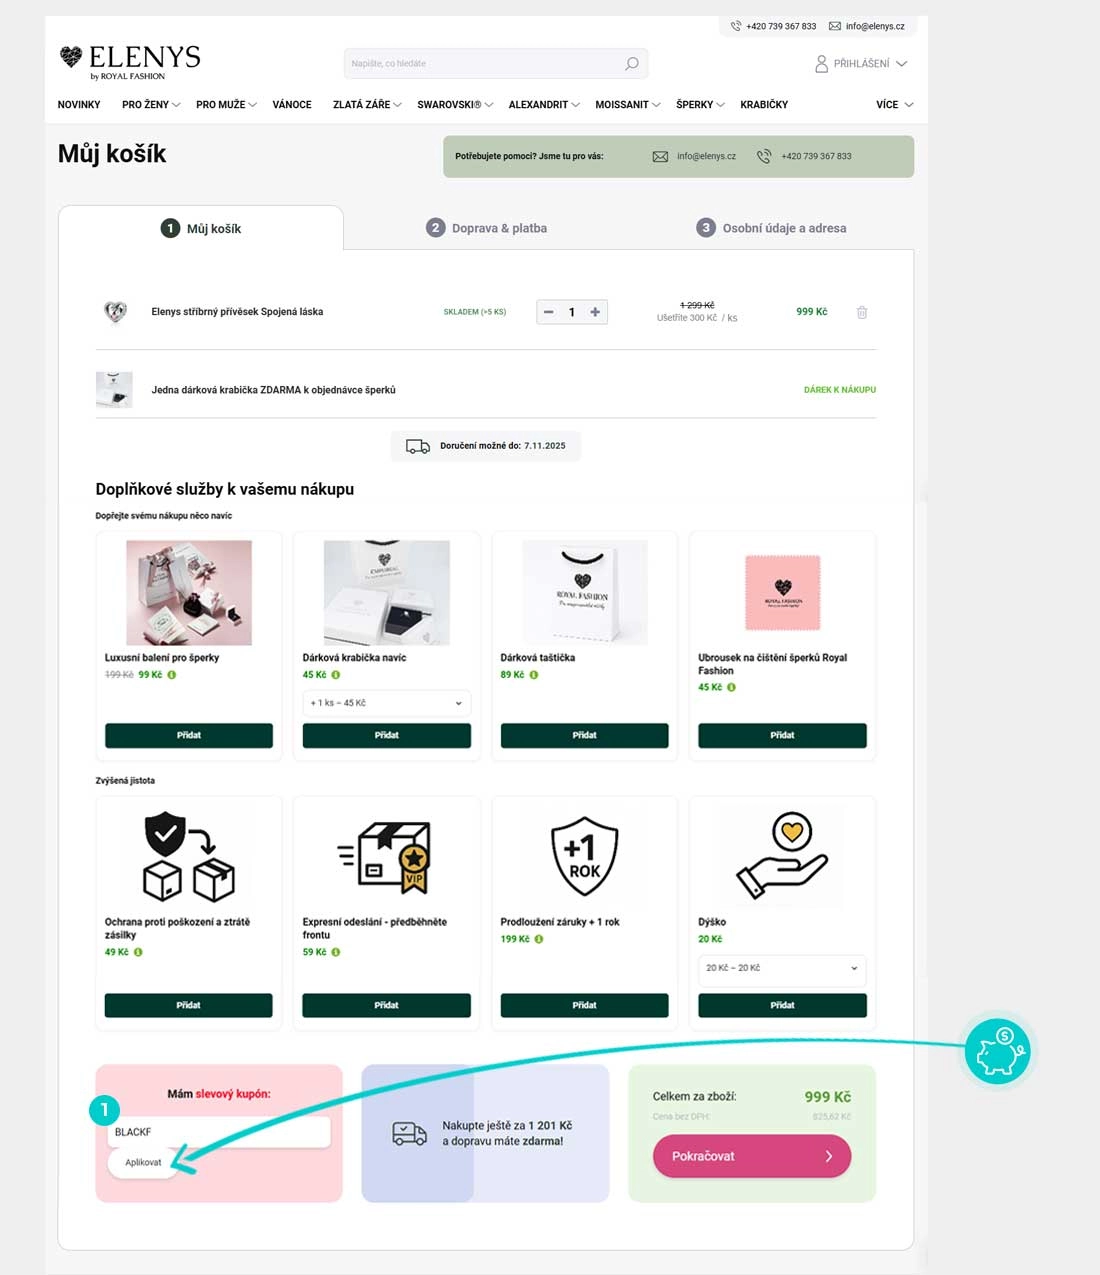
Task: Click the piggy bank savings icon
Action: 997,1052
